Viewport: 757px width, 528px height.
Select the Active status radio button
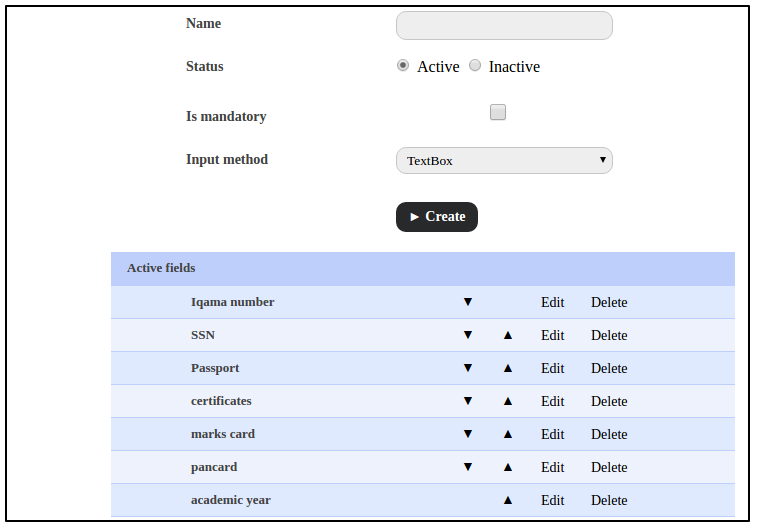pyautogui.click(x=403, y=66)
